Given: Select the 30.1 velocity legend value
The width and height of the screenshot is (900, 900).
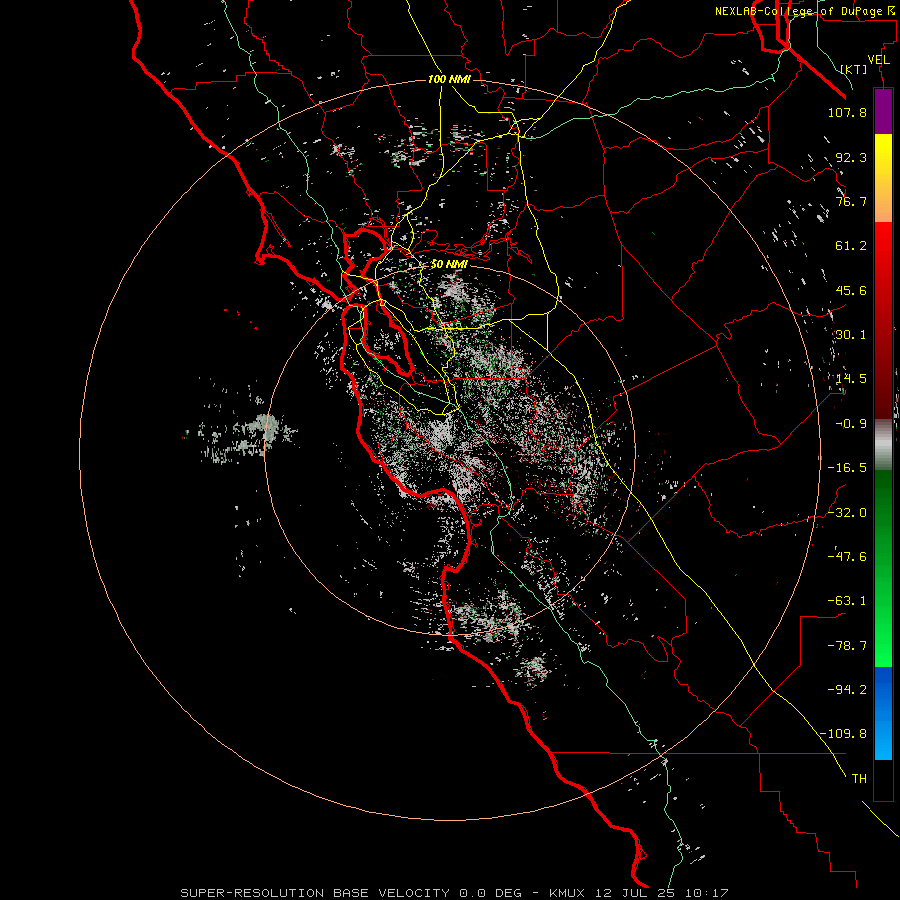Looking at the screenshot, I should [x=851, y=335].
